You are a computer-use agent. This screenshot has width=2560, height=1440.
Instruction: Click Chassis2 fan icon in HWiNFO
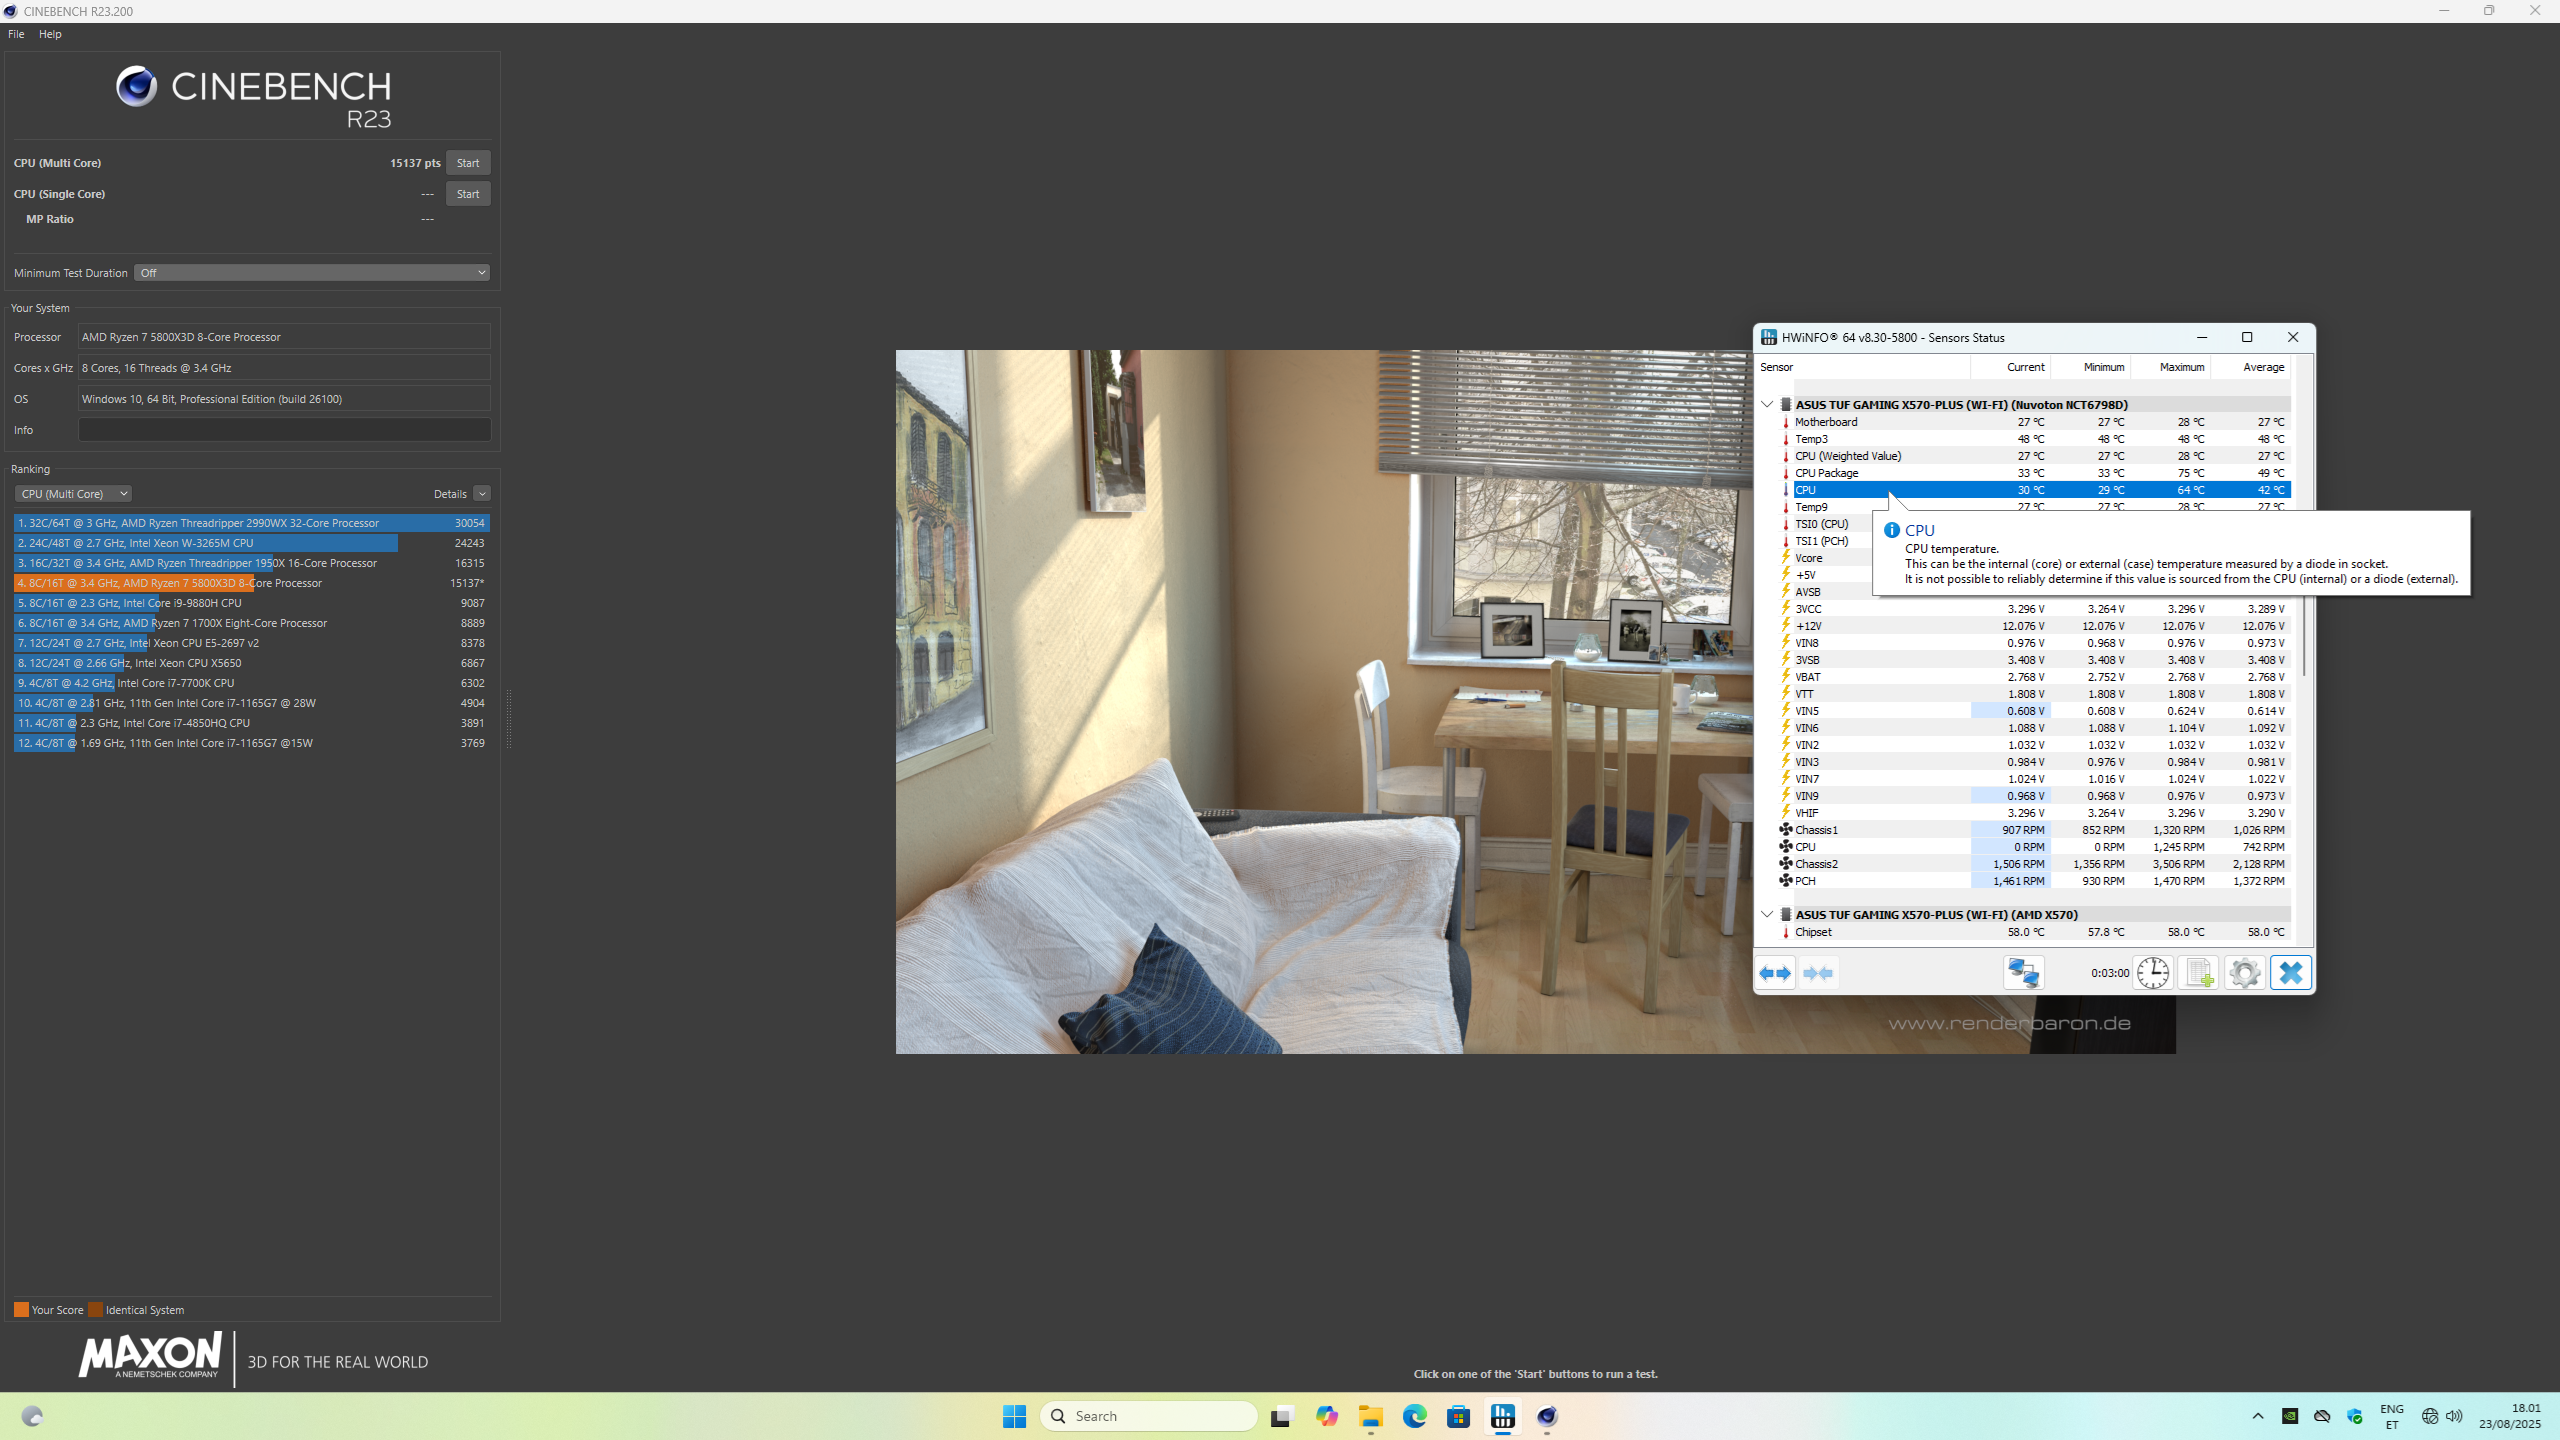point(1786,864)
